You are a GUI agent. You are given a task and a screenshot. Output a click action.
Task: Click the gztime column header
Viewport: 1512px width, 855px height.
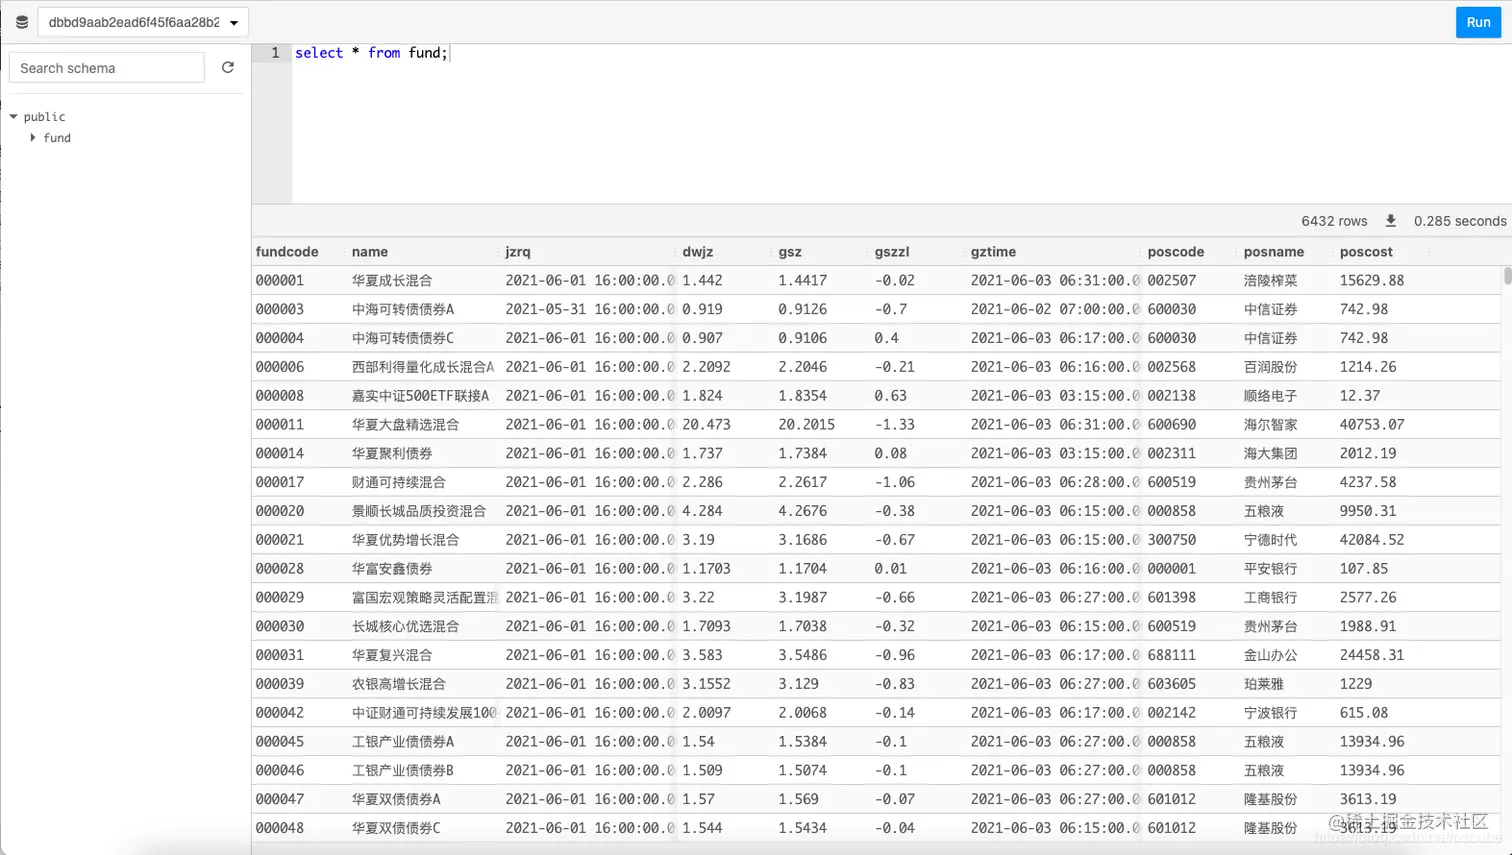pyautogui.click(x=993, y=252)
